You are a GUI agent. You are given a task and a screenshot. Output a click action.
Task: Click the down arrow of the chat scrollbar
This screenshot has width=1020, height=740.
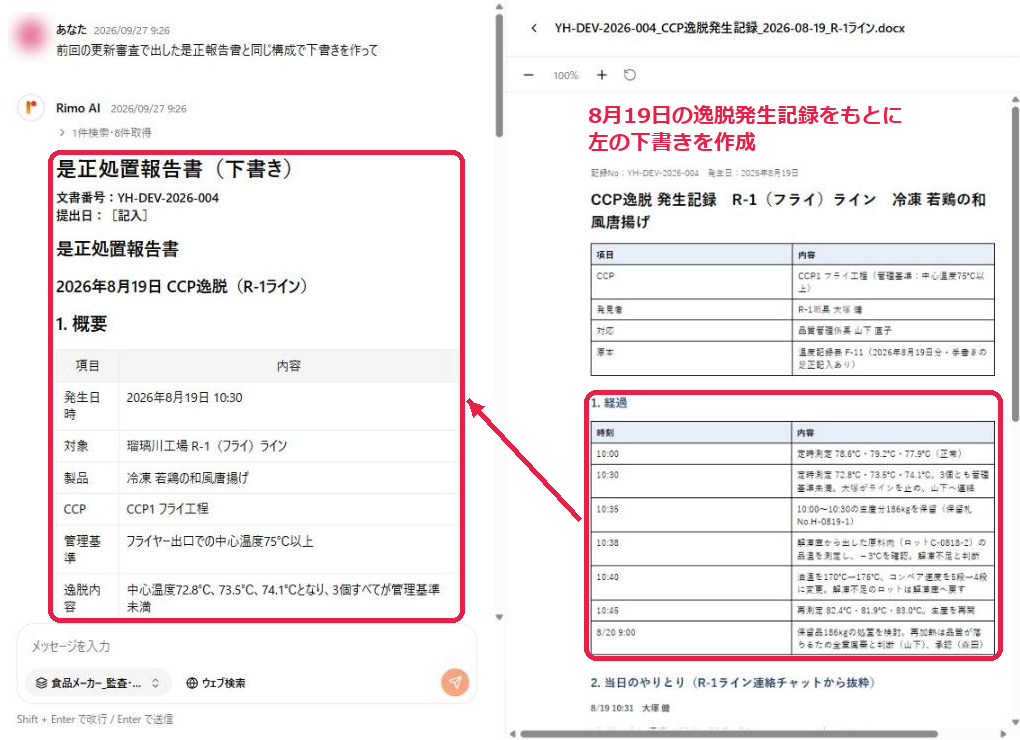499,617
